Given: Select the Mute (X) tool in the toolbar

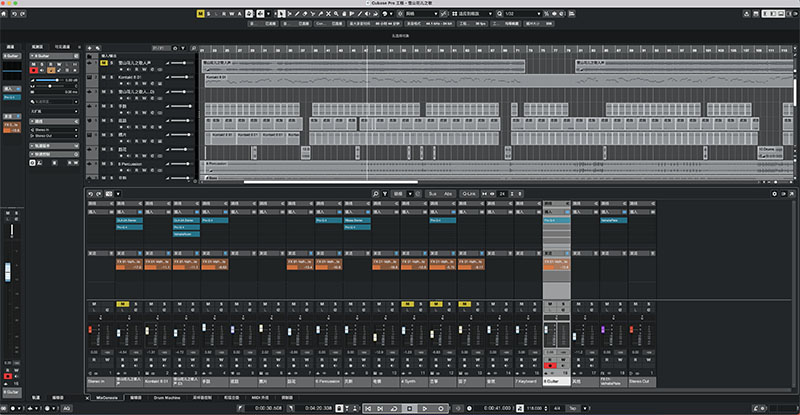Looking at the screenshot, I should click(x=328, y=14).
